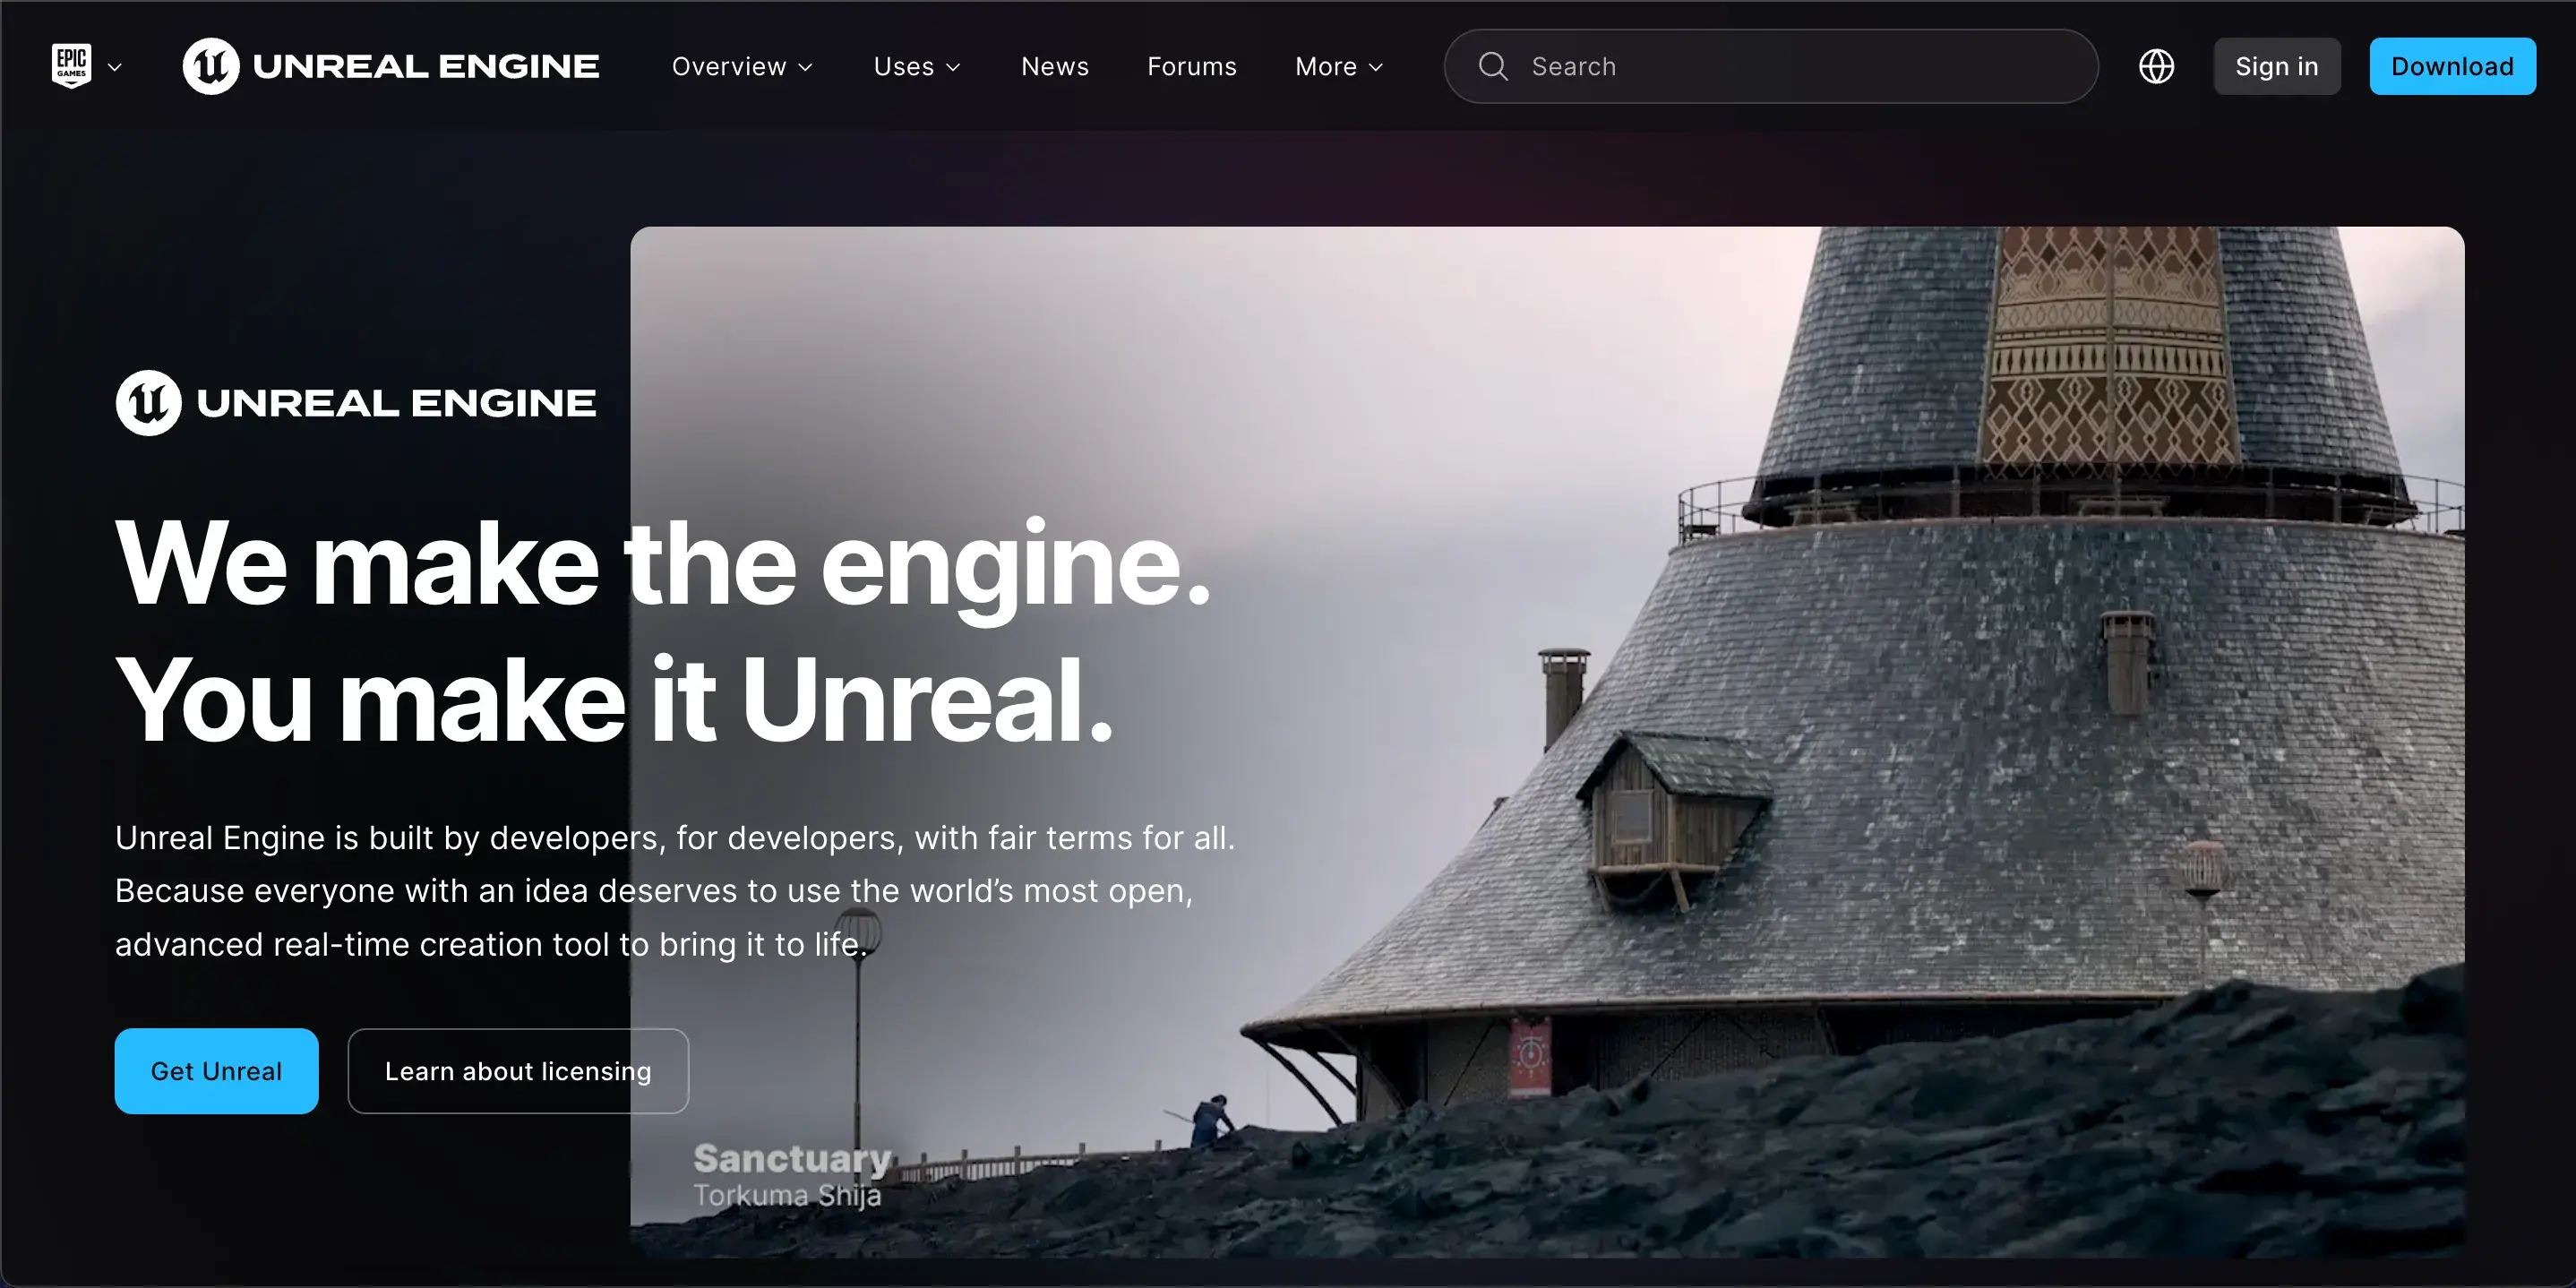Select the Overview menu item
Viewport: 2576px width, 1288px height.
point(729,66)
